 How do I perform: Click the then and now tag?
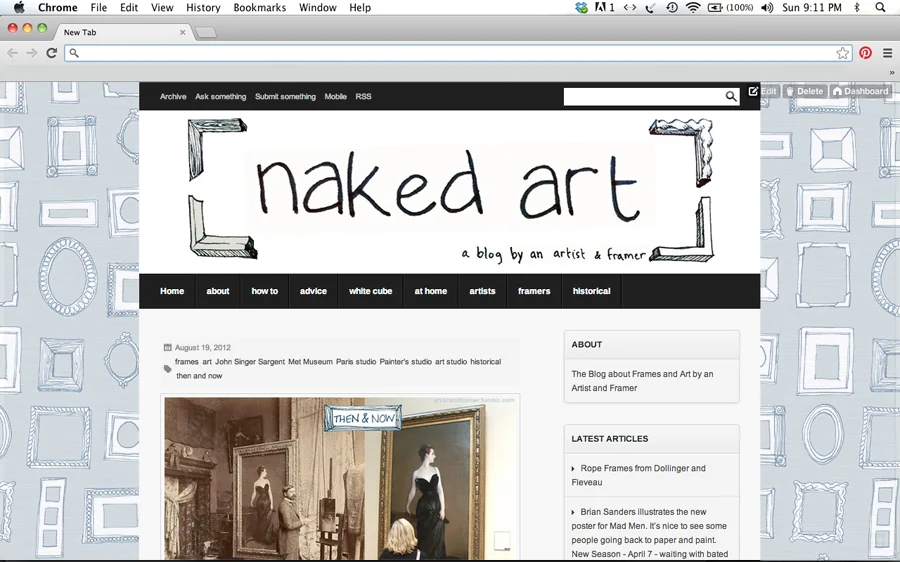[199, 376]
